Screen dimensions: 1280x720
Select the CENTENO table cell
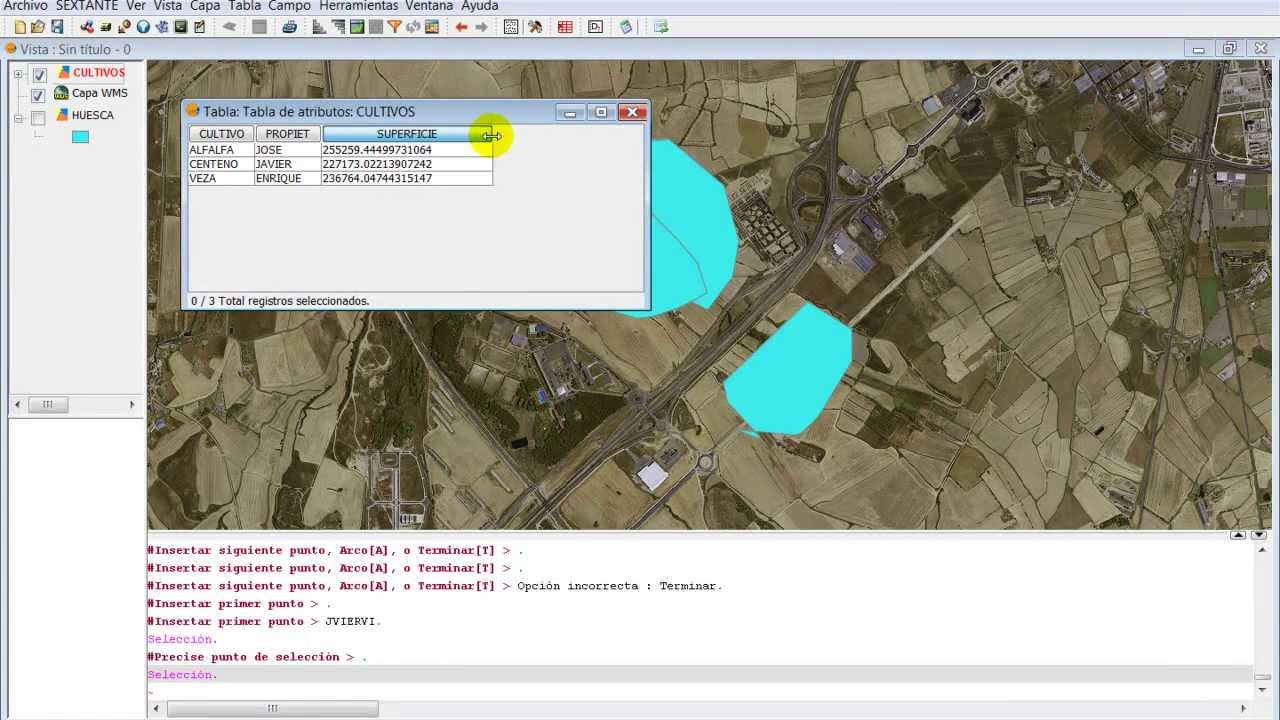click(222, 164)
